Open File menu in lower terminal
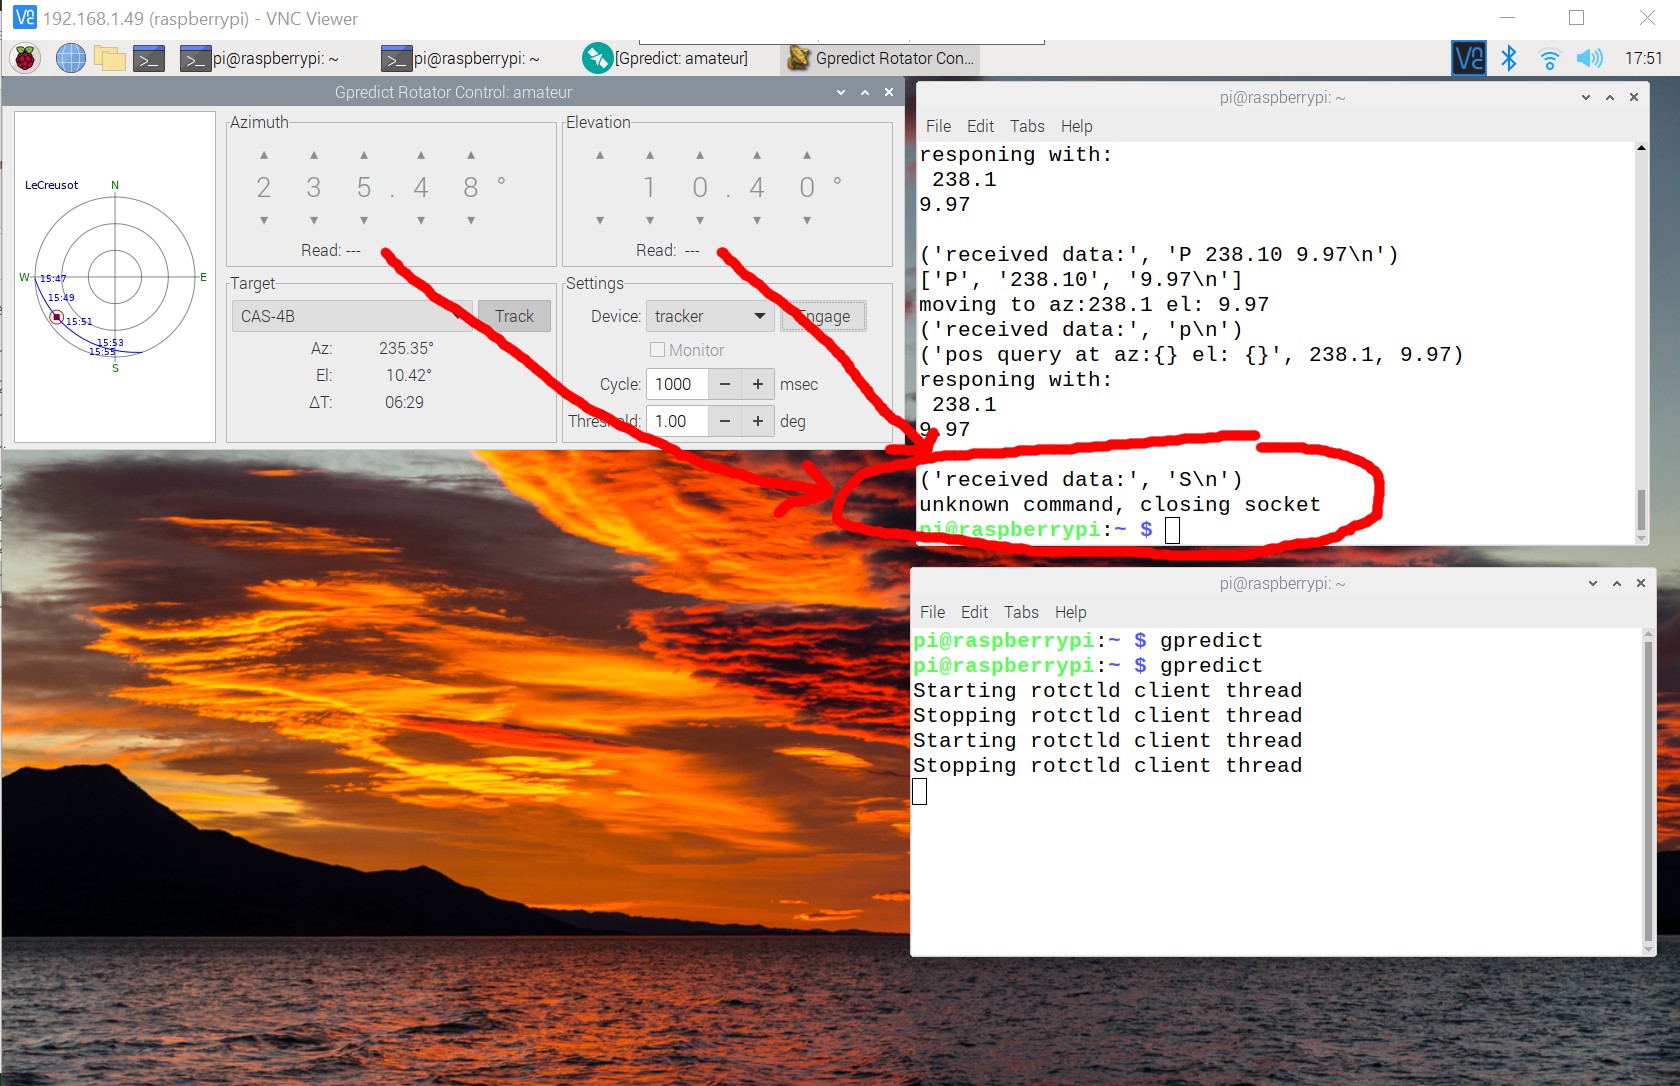 click(932, 612)
